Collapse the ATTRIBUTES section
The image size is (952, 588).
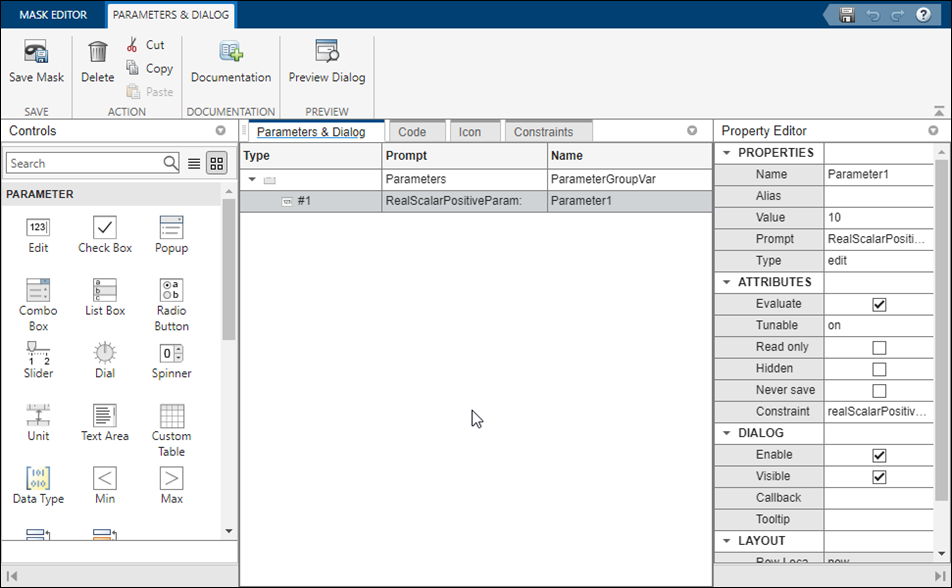[723, 282]
